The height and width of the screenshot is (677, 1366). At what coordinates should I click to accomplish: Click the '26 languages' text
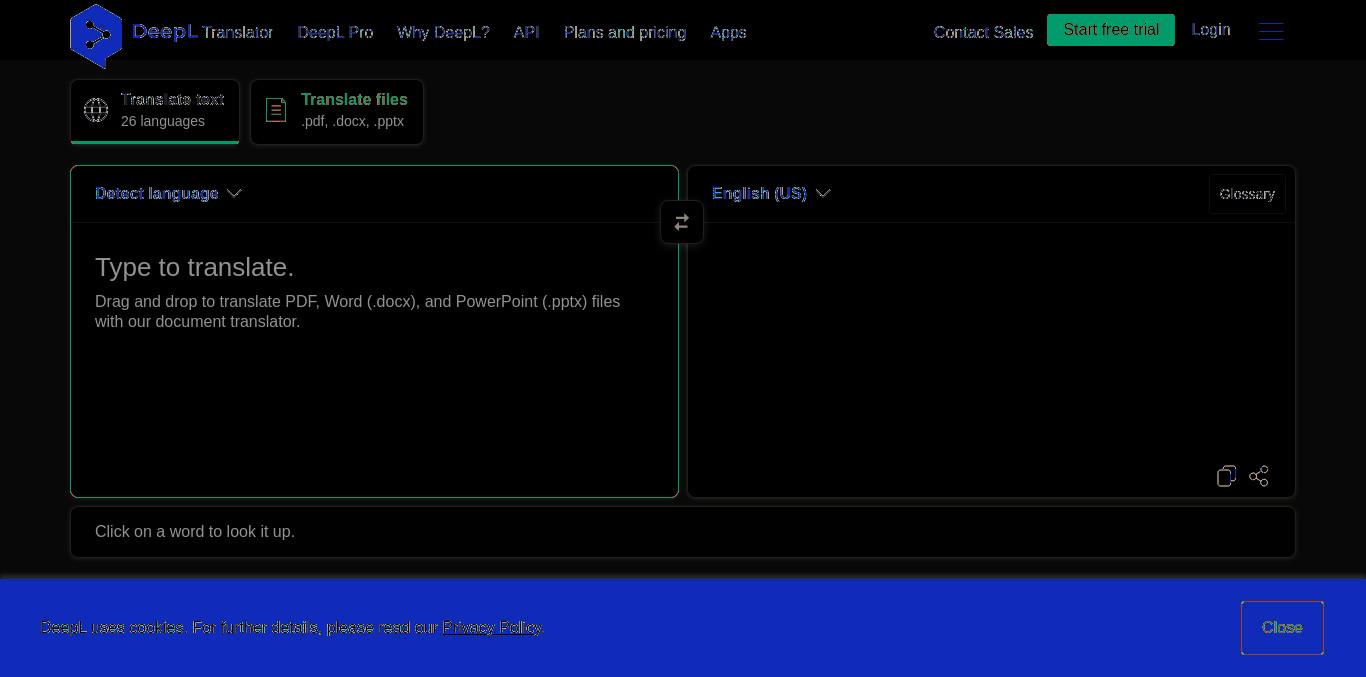[163, 121]
